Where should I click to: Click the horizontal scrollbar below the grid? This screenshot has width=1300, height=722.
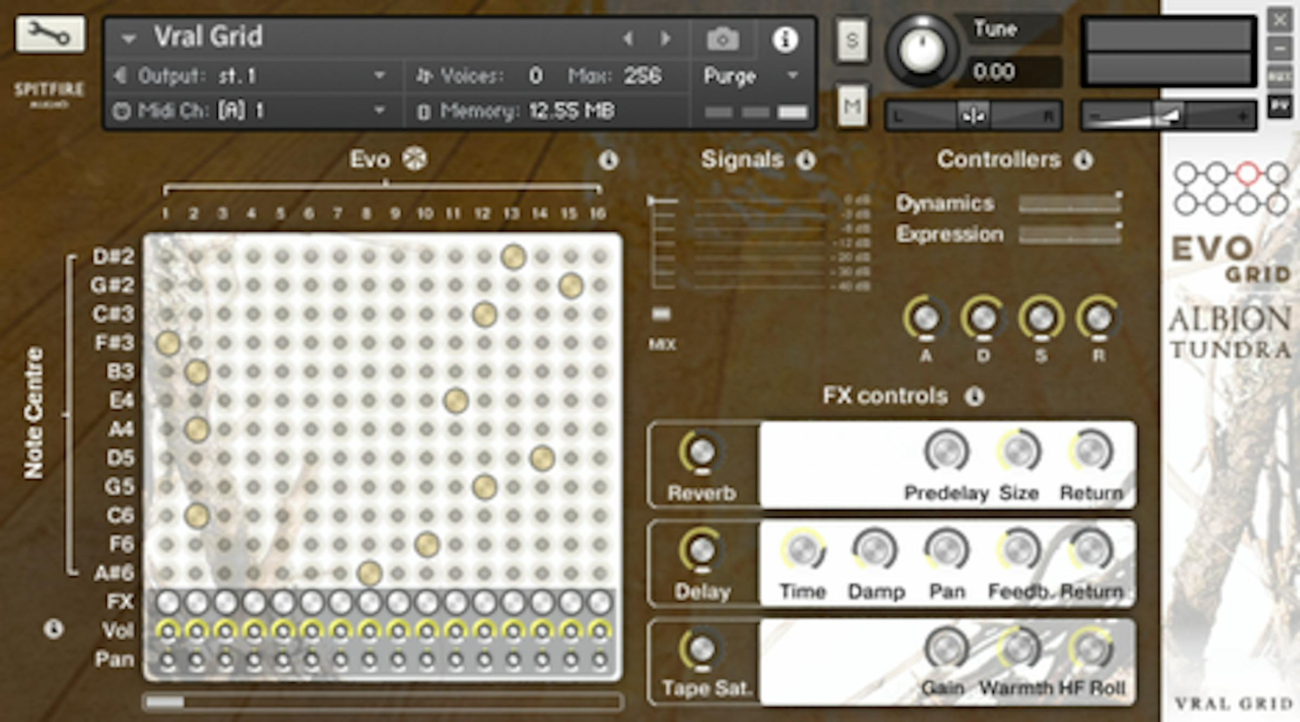[x=382, y=702]
